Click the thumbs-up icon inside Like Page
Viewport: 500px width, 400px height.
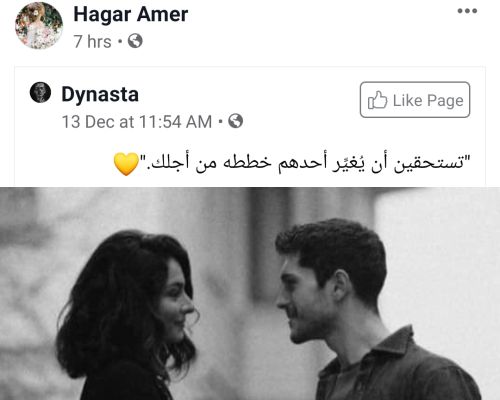tap(377, 100)
